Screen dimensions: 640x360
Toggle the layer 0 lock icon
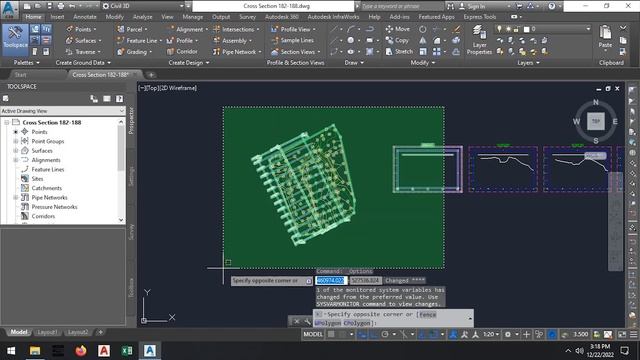click(516, 29)
